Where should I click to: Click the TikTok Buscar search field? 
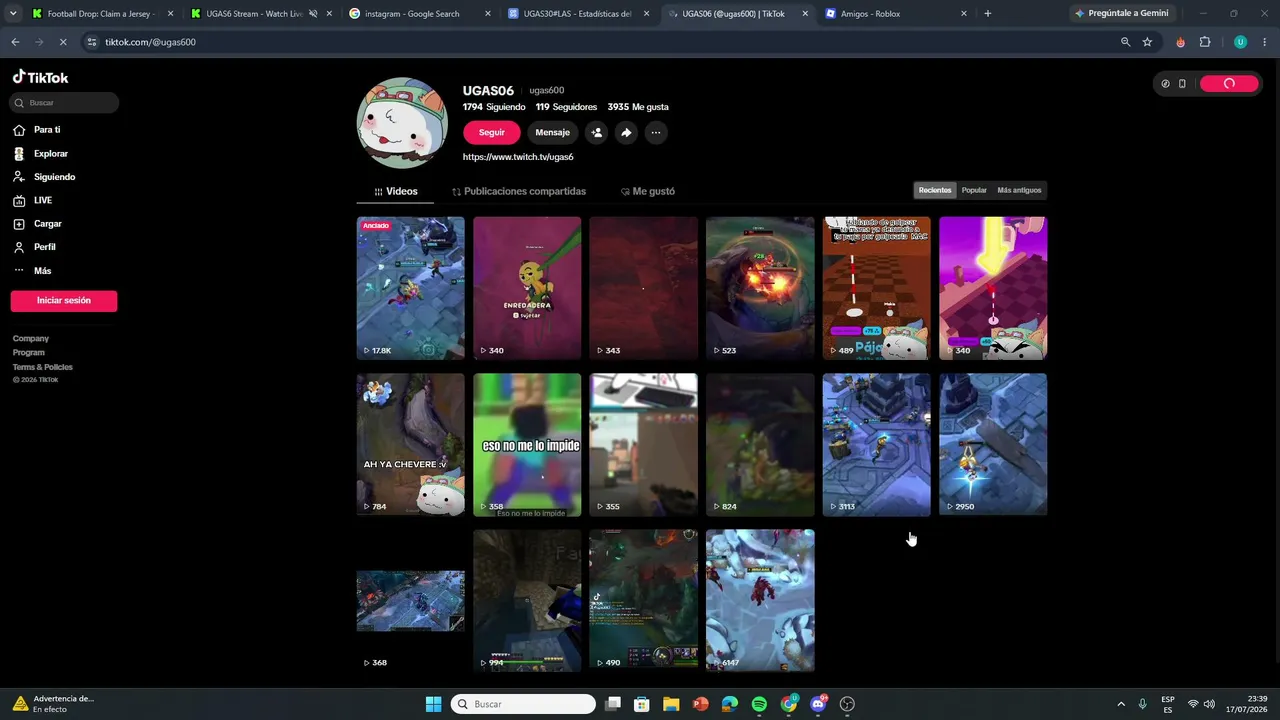[x=64, y=103]
